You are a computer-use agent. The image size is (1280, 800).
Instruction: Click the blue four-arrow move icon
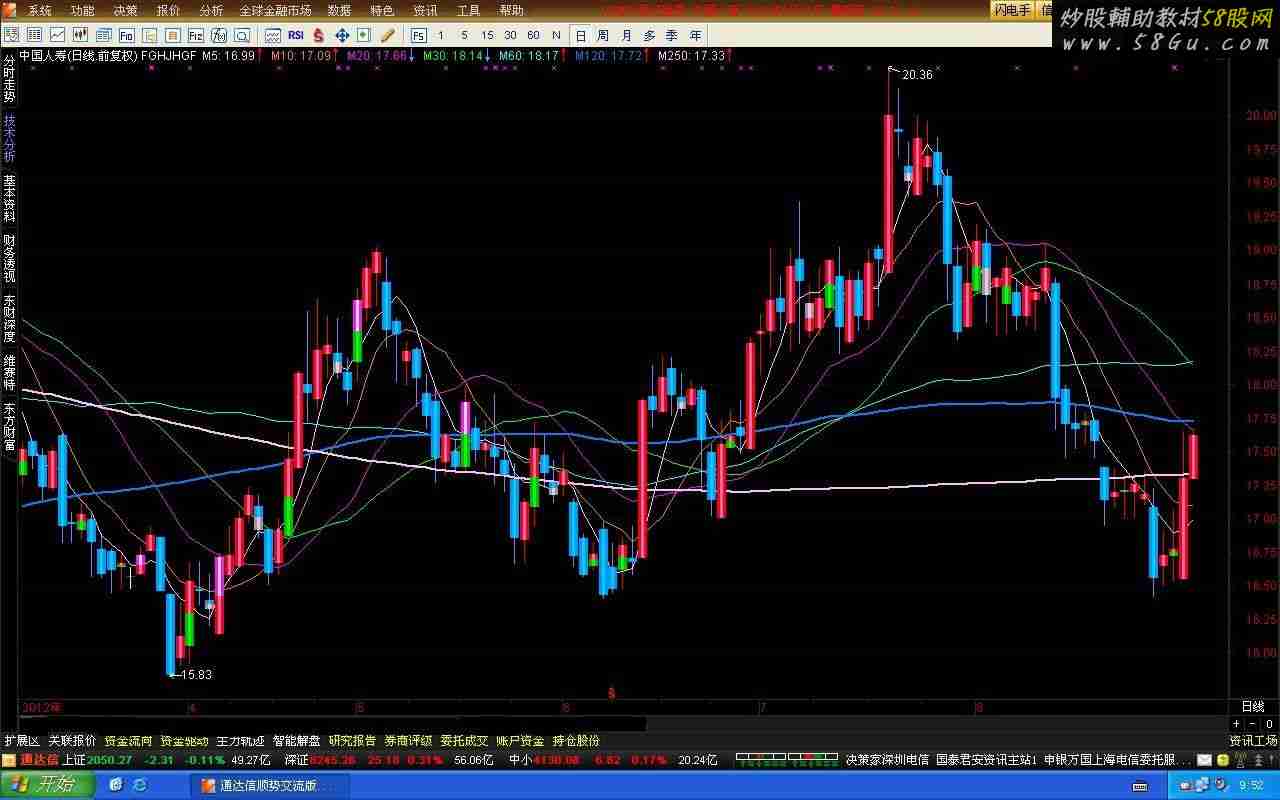click(x=341, y=35)
